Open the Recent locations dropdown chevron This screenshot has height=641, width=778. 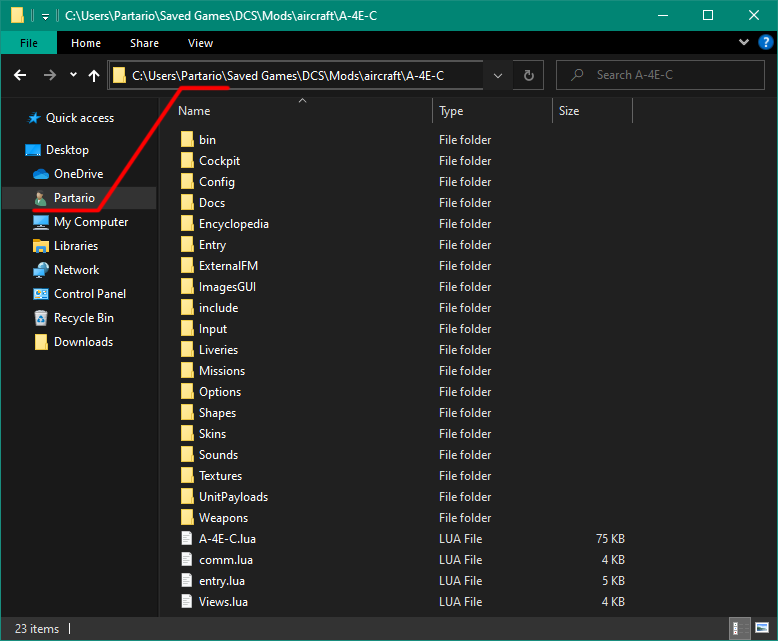pos(73,75)
